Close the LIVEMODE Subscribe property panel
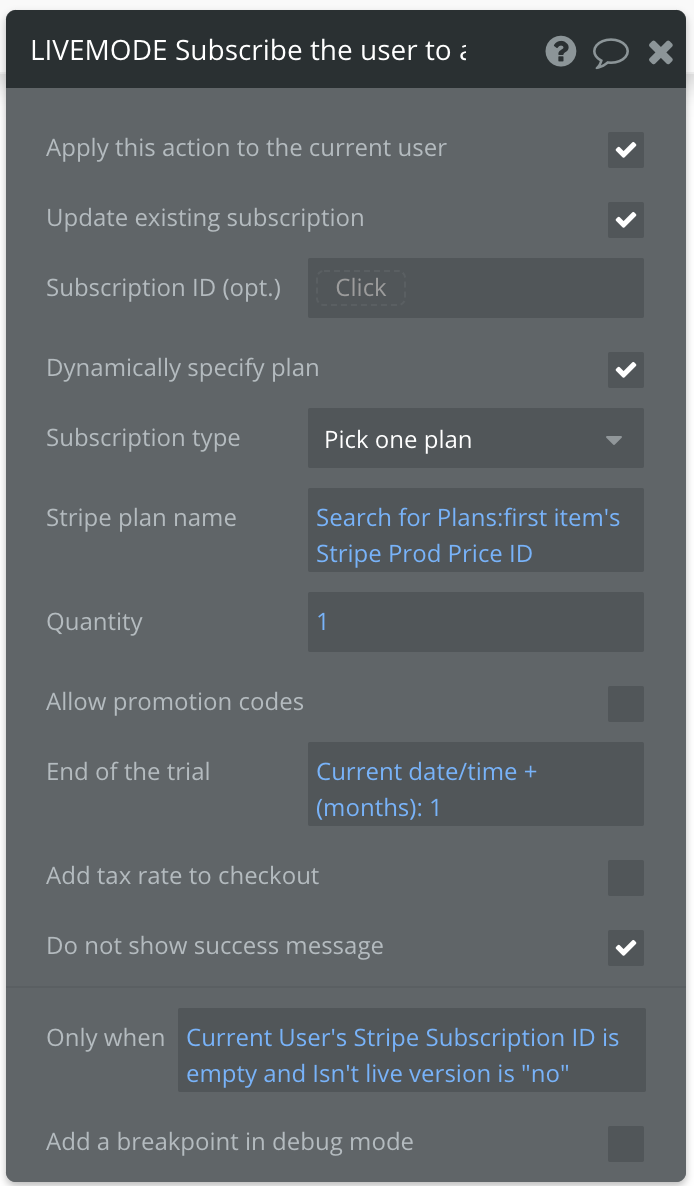The width and height of the screenshot is (694, 1186). (x=661, y=51)
